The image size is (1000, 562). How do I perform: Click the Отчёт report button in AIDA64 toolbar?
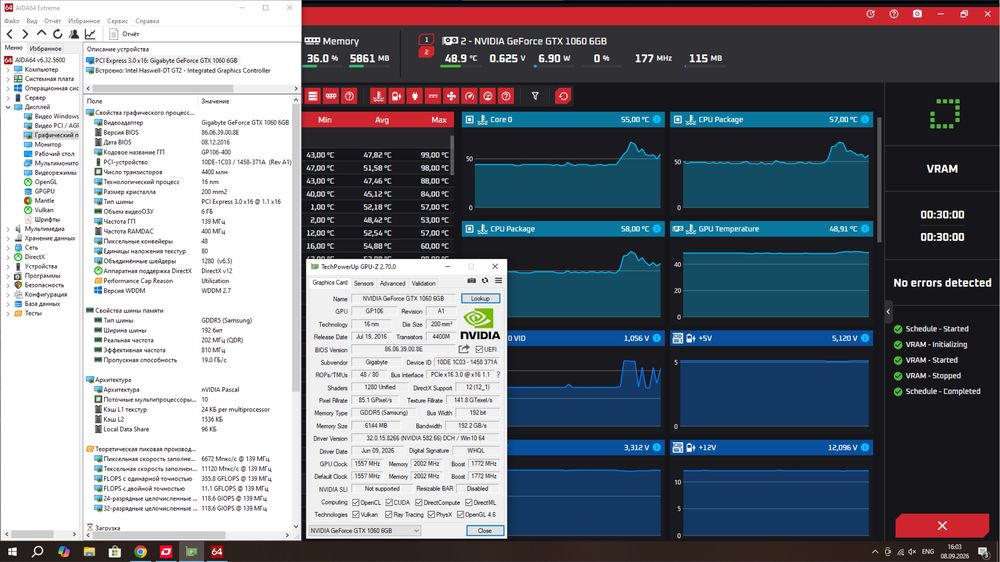[124, 34]
